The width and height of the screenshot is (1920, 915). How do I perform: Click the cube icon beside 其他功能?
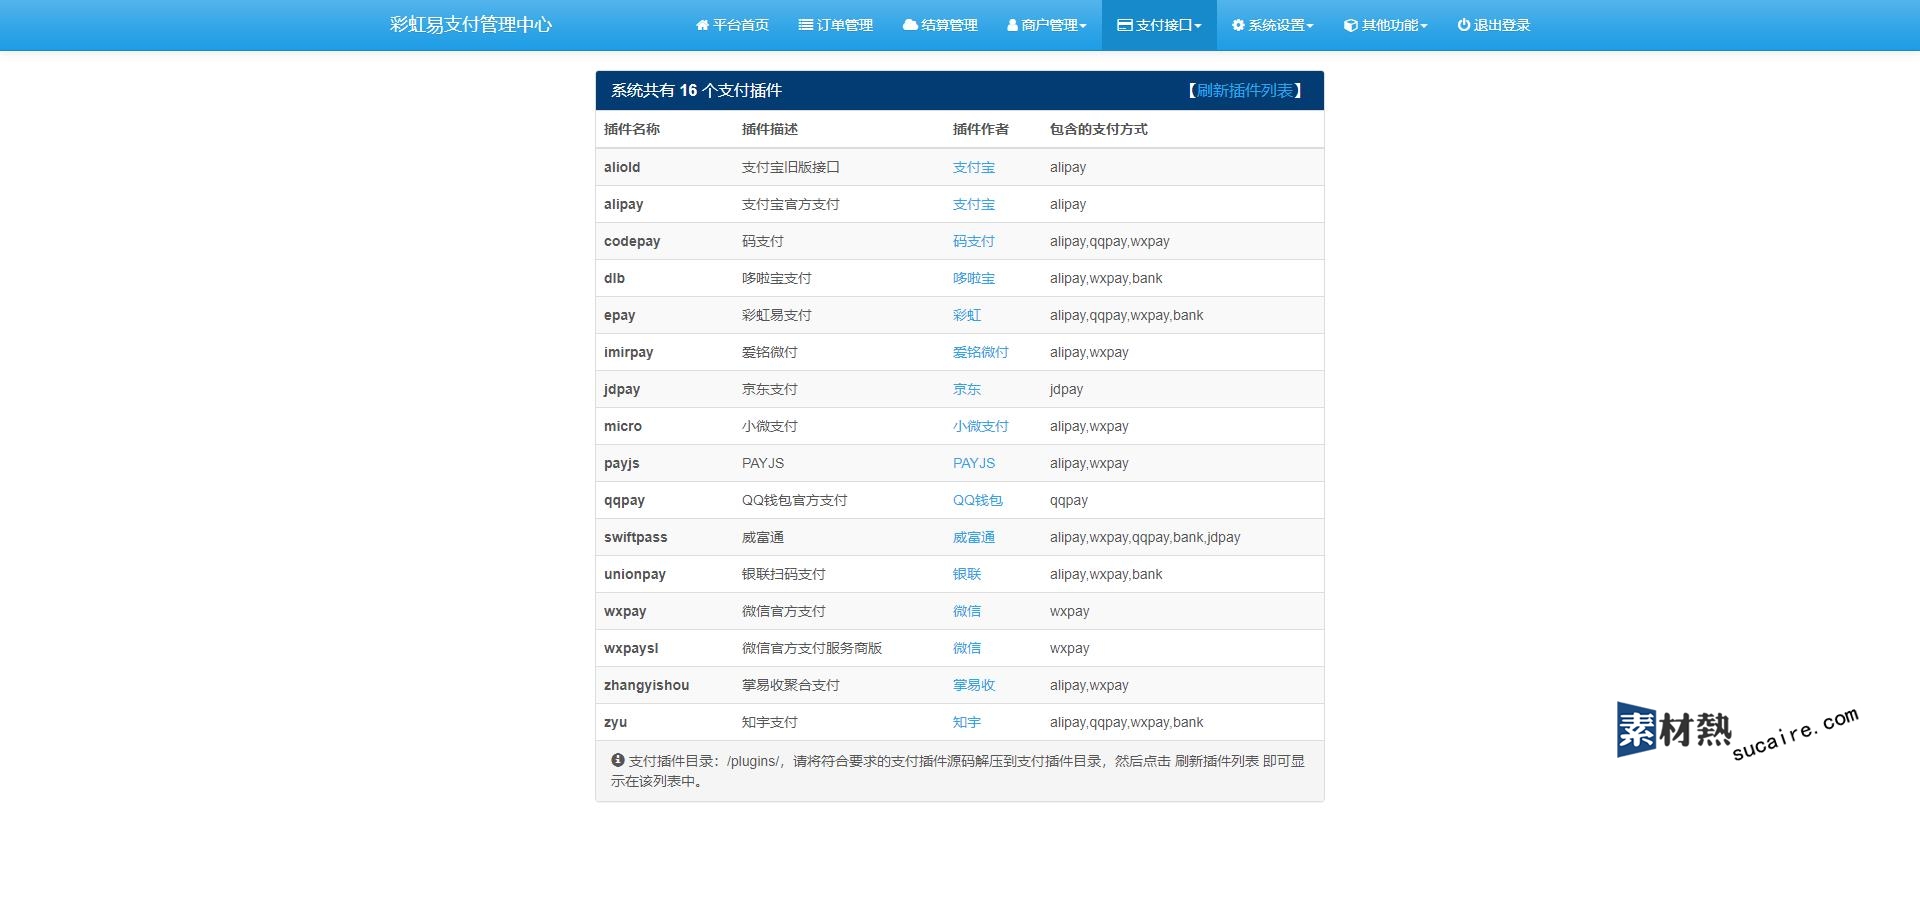click(1350, 25)
